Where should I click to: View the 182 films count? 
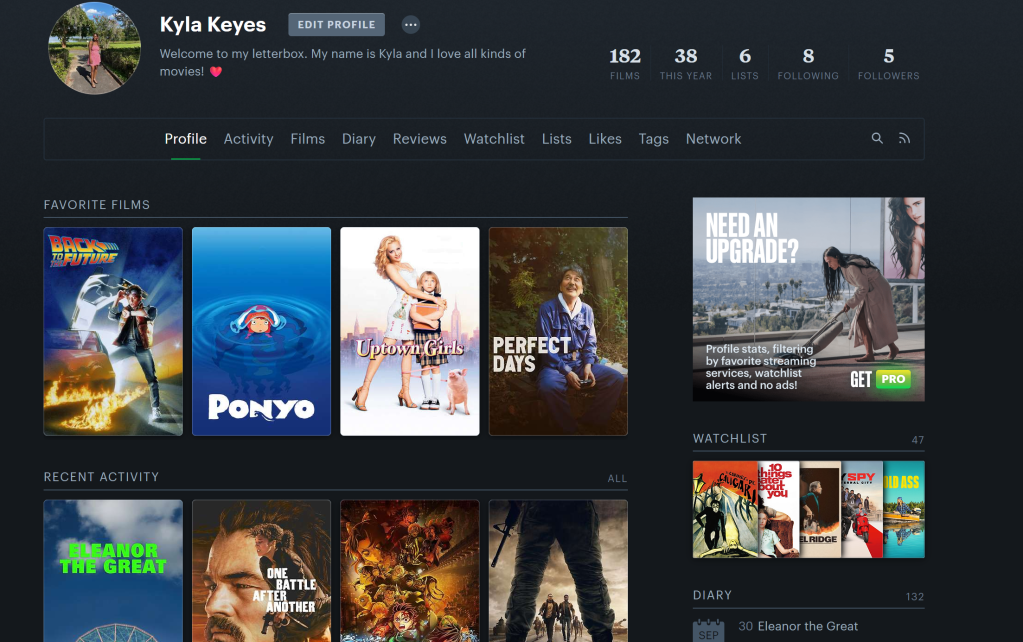[x=625, y=63]
